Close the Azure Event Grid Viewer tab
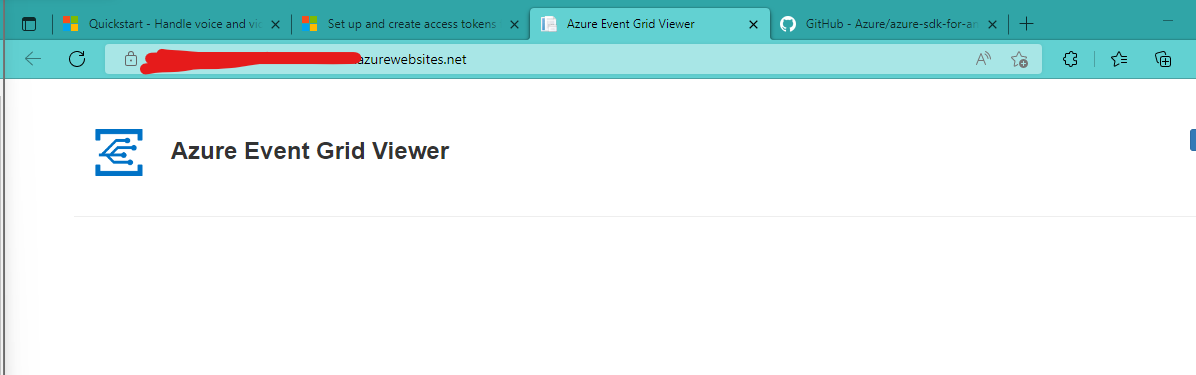 [x=754, y=24]
